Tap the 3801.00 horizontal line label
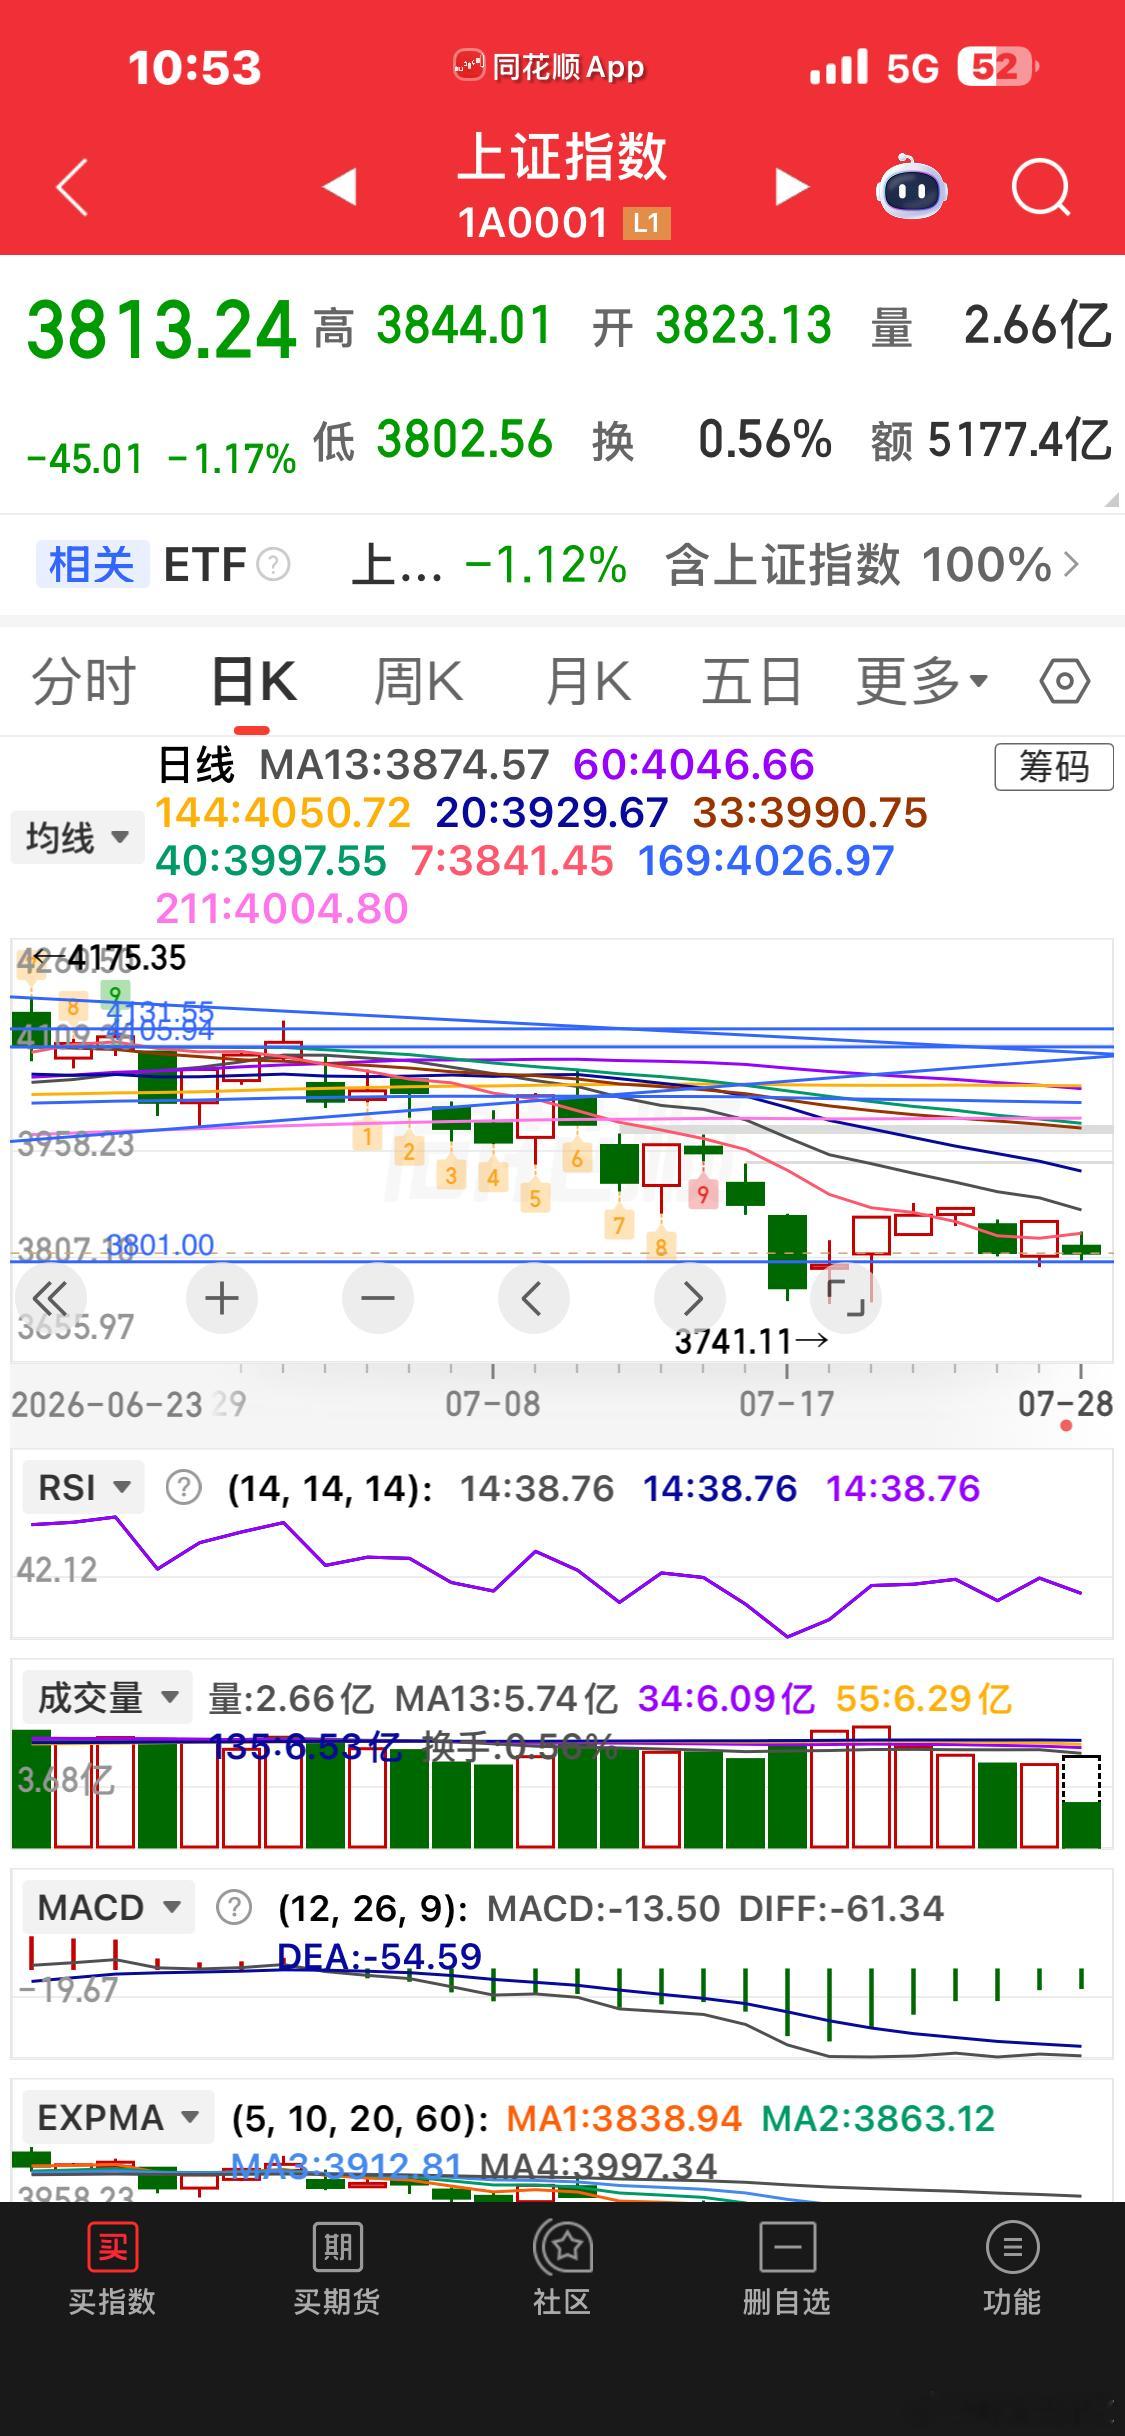 pyautogui.click(x=160, y=1245)
